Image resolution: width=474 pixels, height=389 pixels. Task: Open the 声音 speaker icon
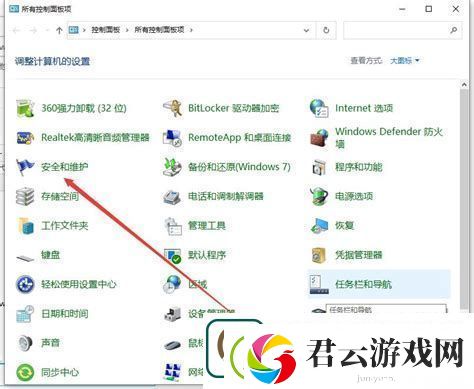coord(25,343)
